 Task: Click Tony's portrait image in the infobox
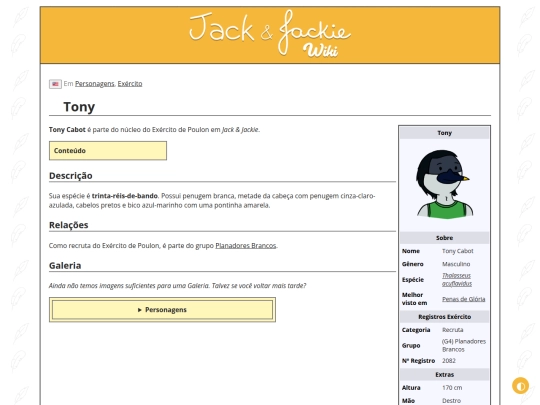coord(444,184)
